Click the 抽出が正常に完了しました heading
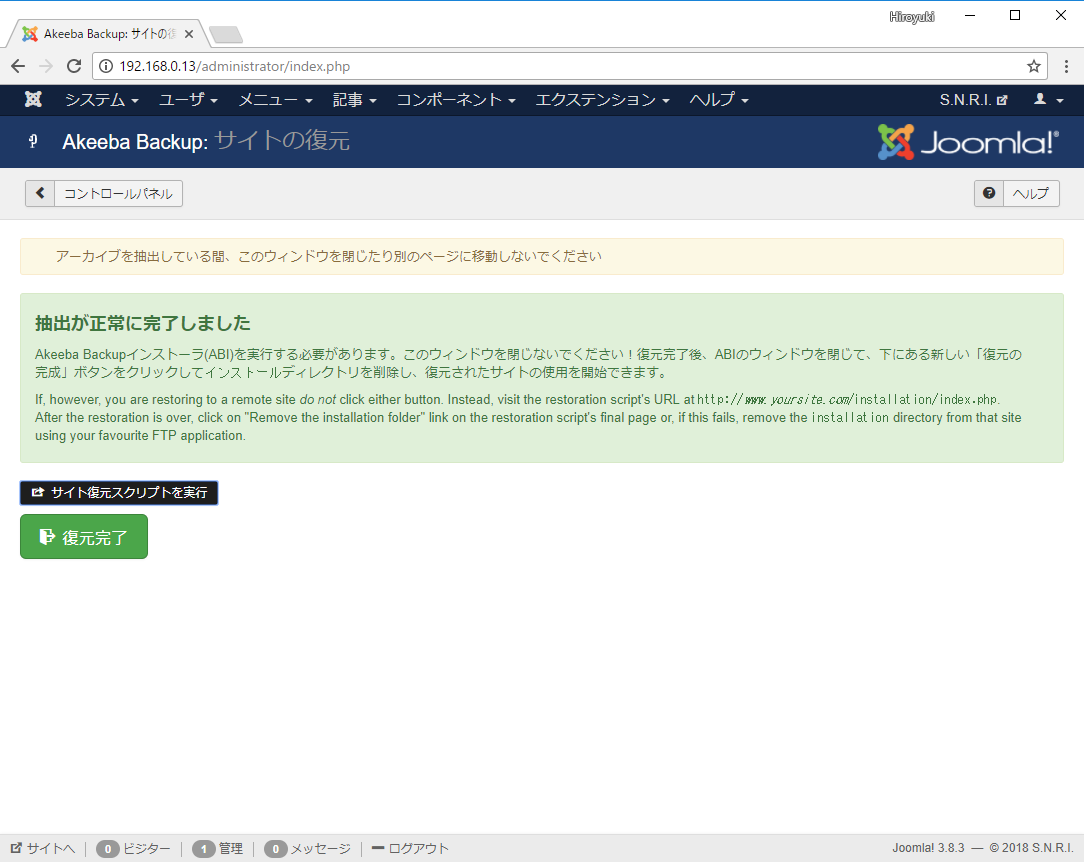The image size is (1084, 862). tap(143, 323)
